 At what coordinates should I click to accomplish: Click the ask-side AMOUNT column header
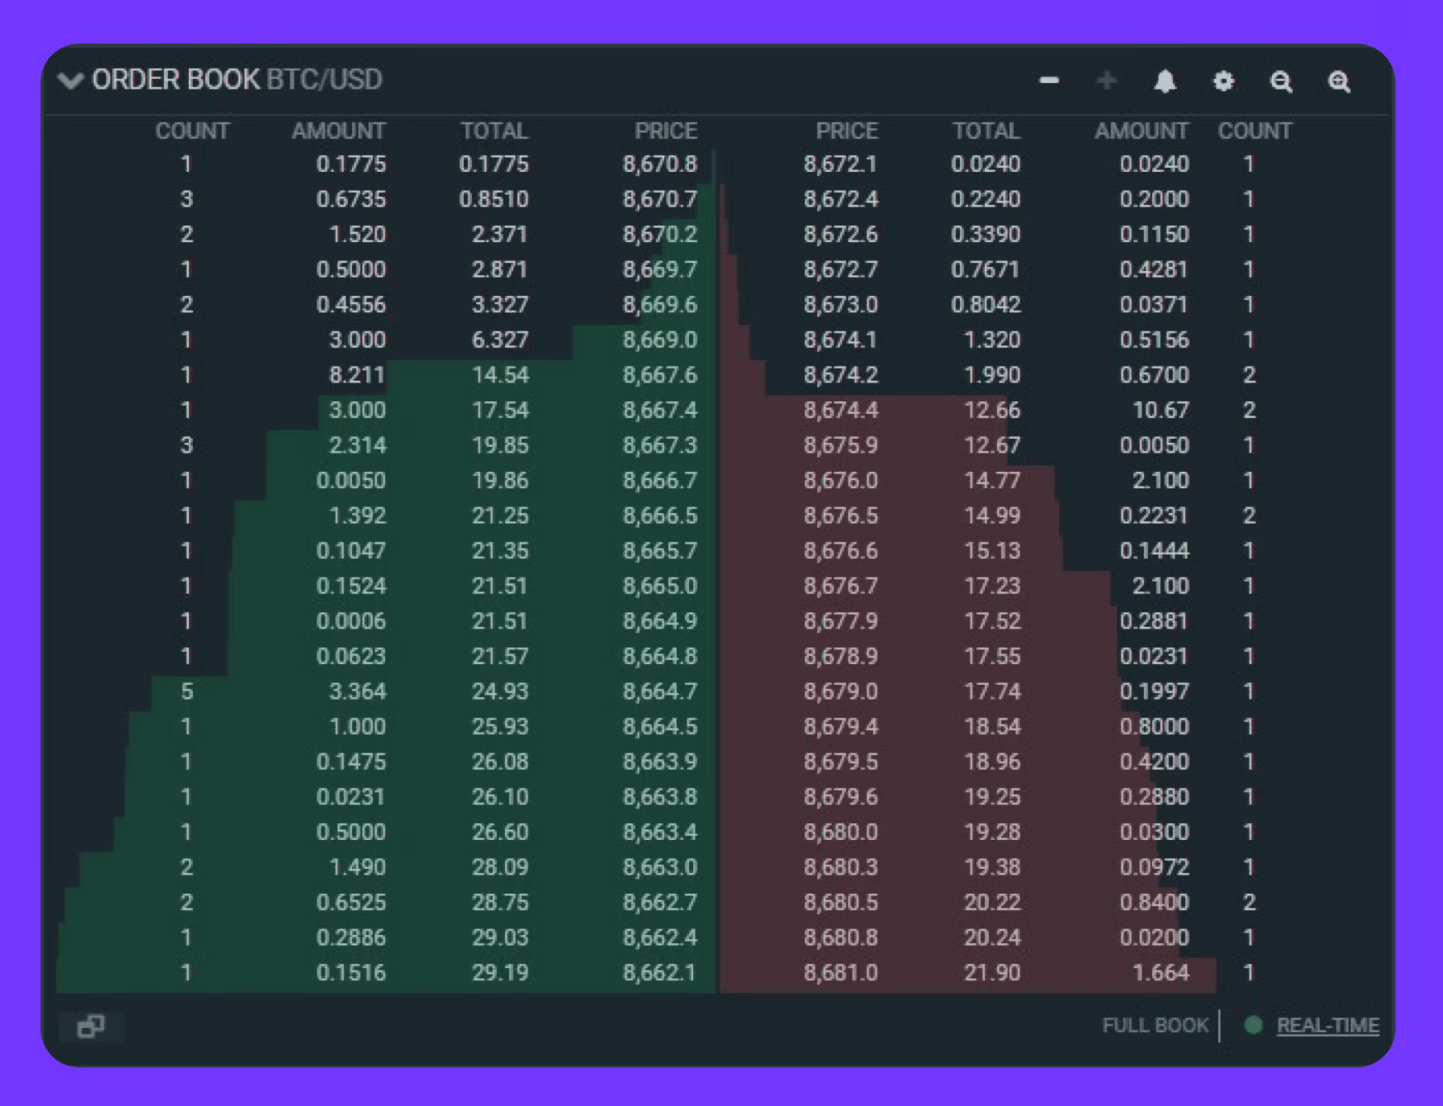point(1141,131)
